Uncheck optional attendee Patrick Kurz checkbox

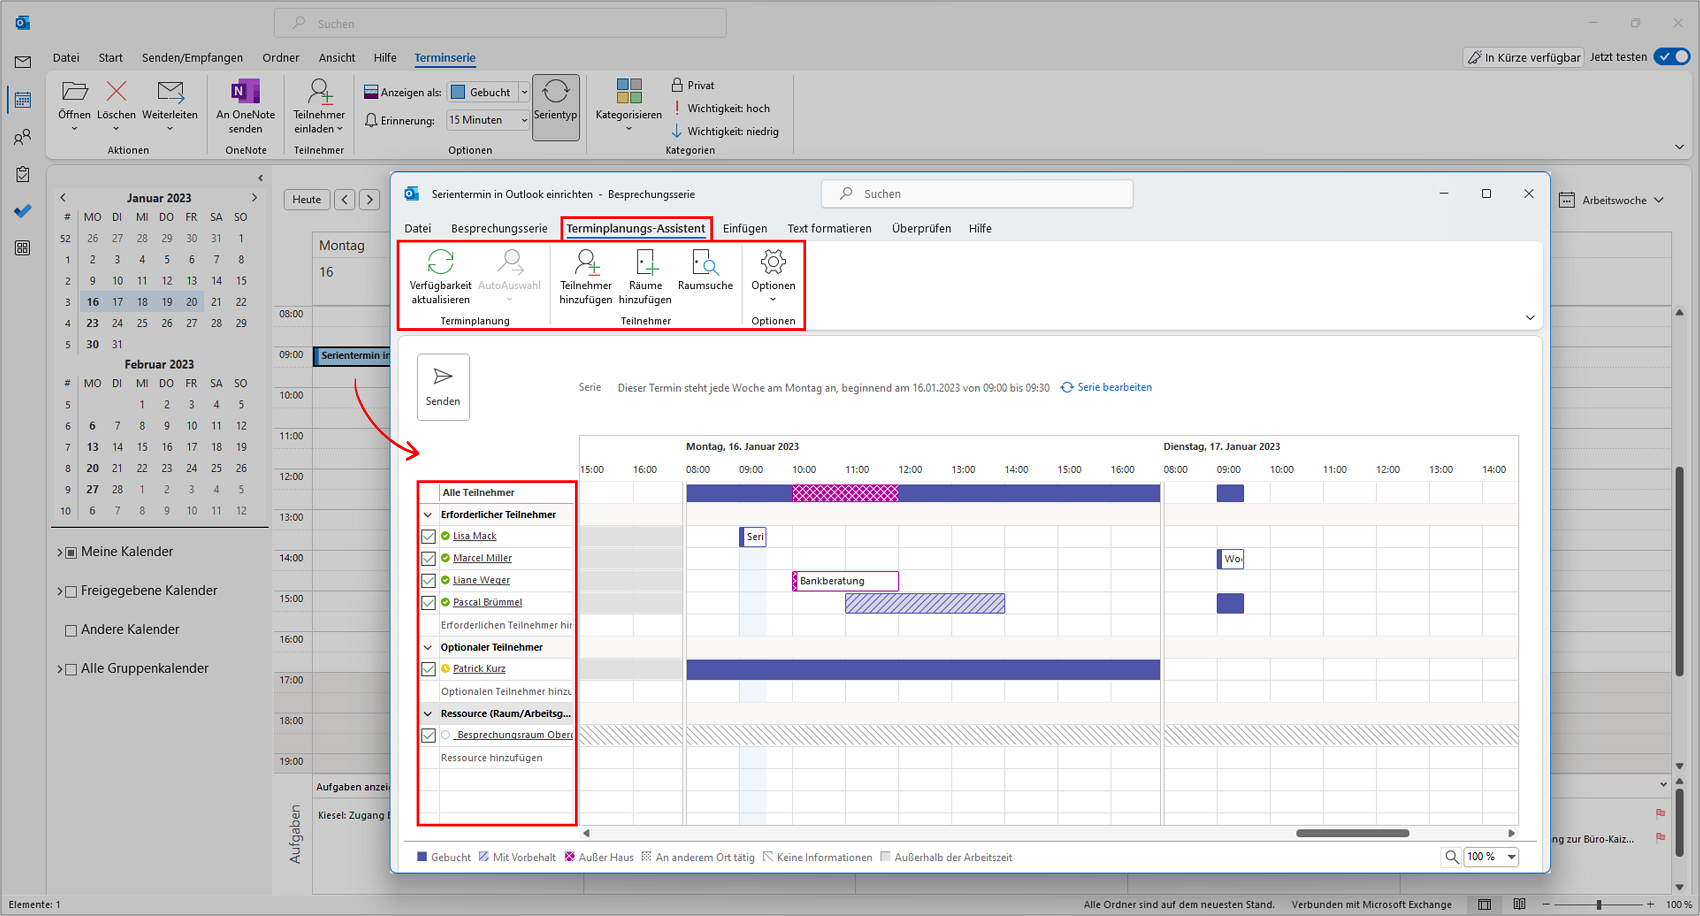click(428, 669)
